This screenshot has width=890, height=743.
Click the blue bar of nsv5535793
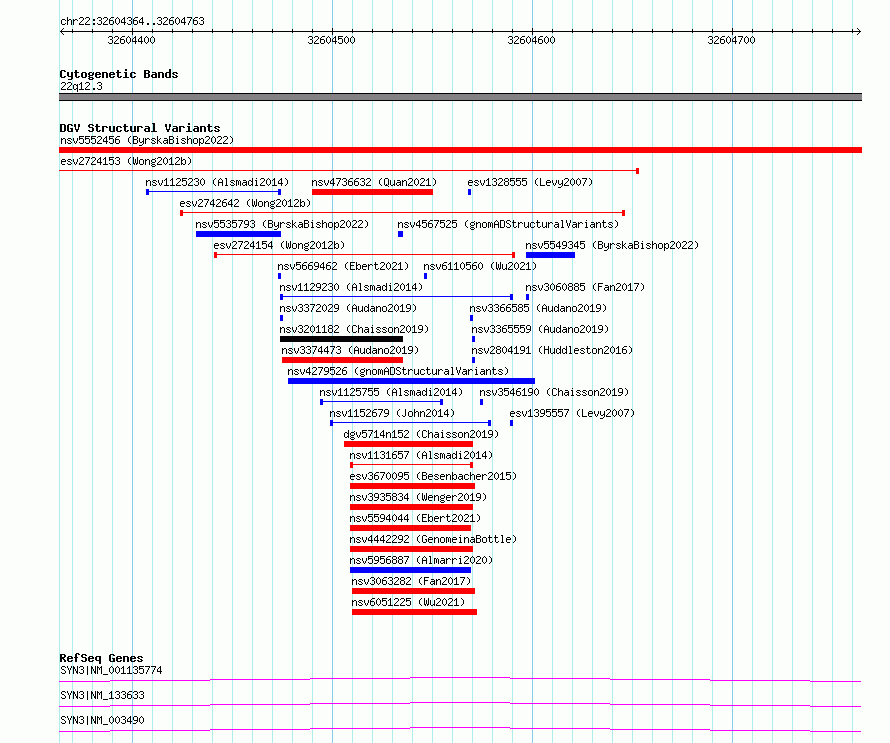pos(238,234)
